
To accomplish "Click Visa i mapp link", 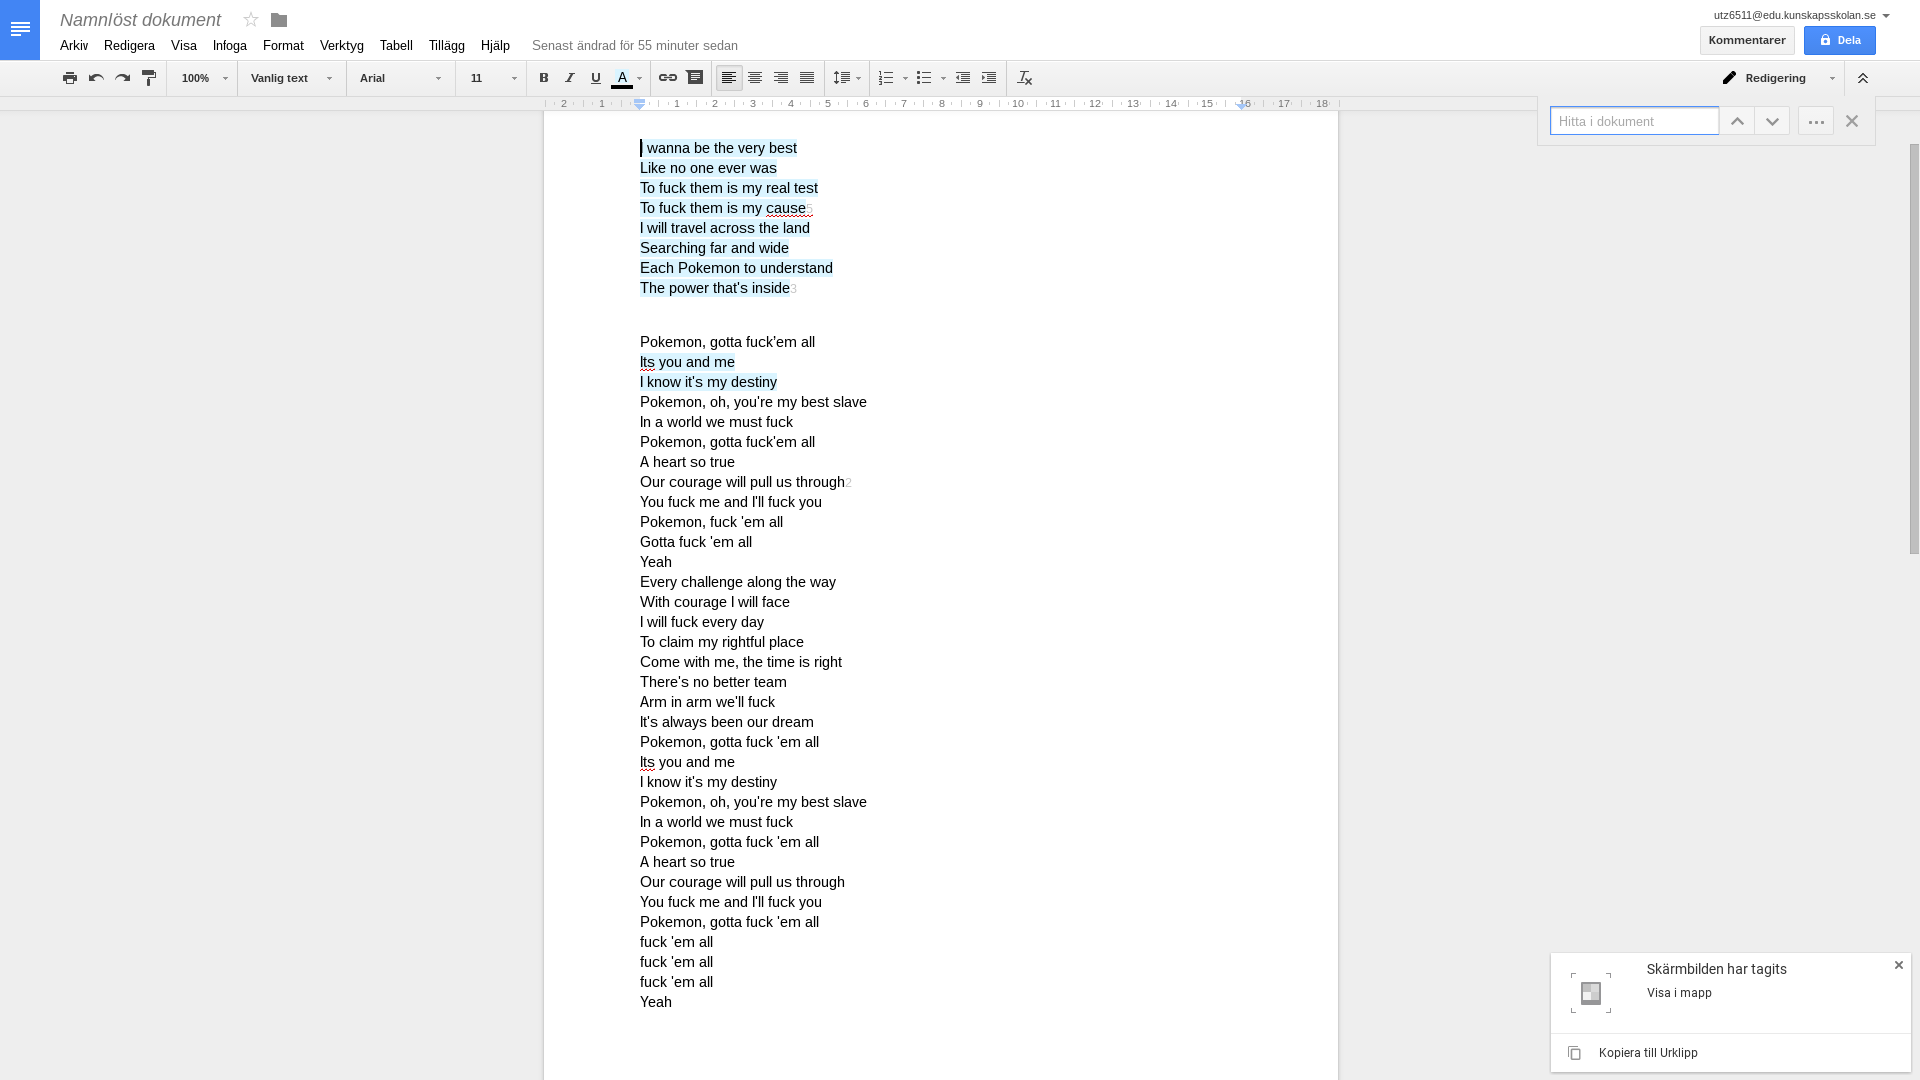I will coord(1679,993).
